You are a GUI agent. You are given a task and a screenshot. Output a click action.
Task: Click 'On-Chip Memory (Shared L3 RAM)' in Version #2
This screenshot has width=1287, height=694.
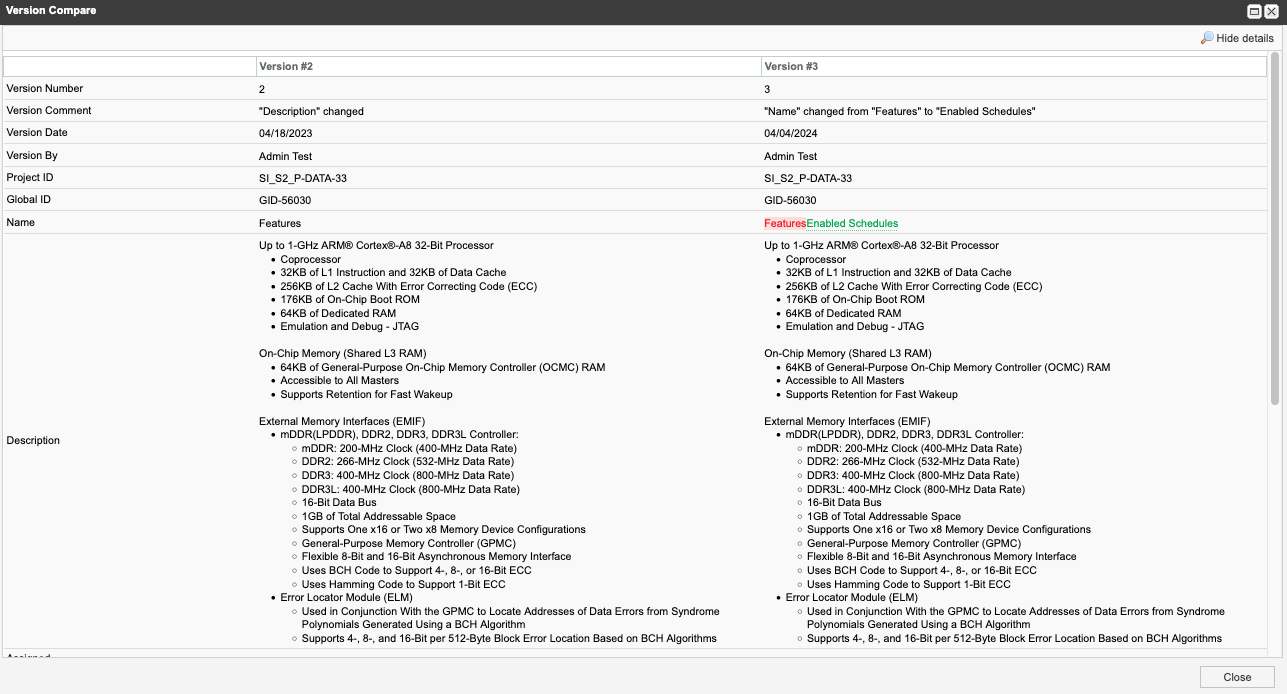pos(343,354)
